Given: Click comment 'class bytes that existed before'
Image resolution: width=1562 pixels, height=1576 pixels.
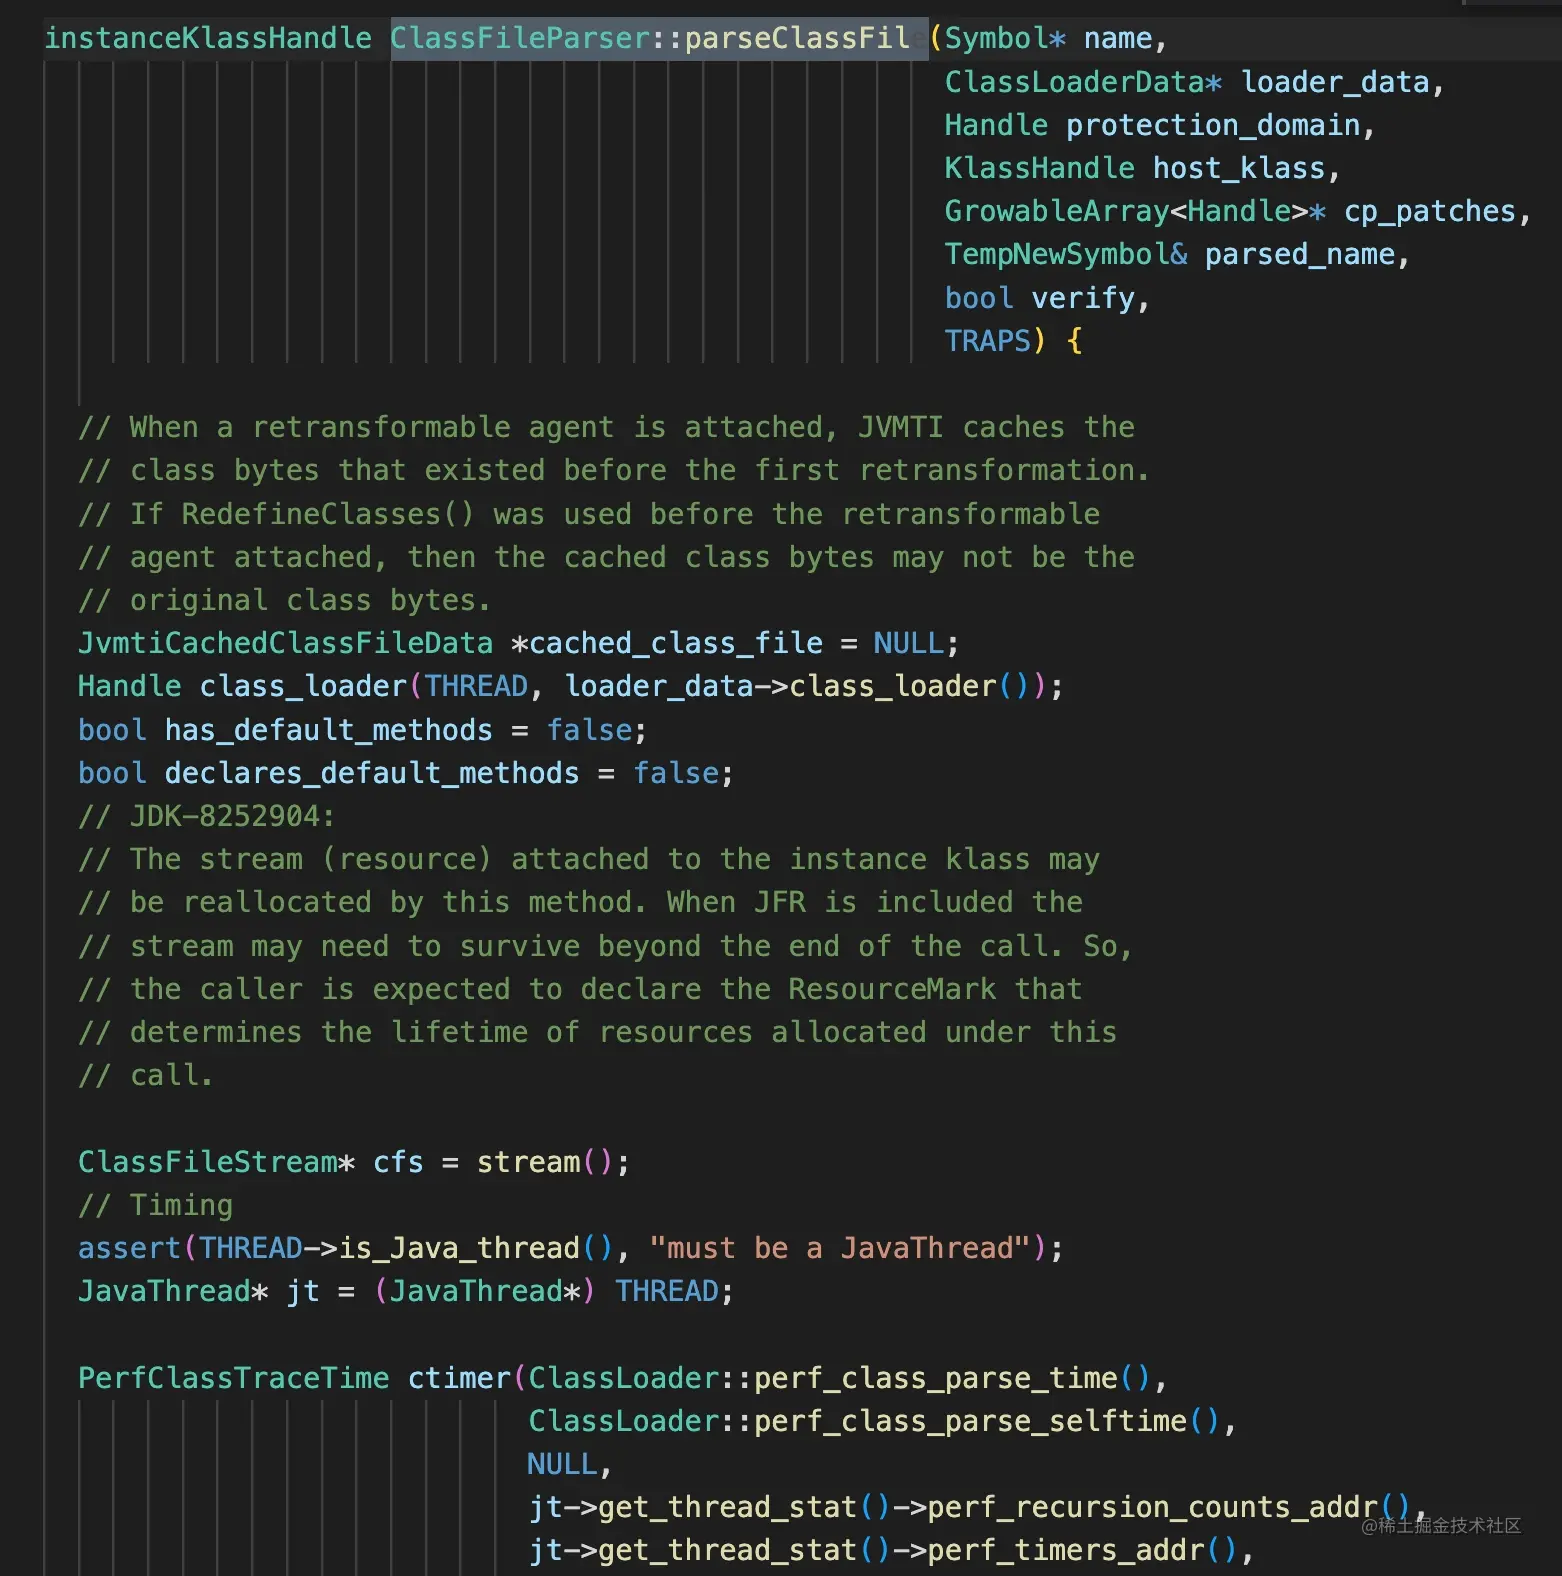Looking at the screenshot, I should click(614, 470).
